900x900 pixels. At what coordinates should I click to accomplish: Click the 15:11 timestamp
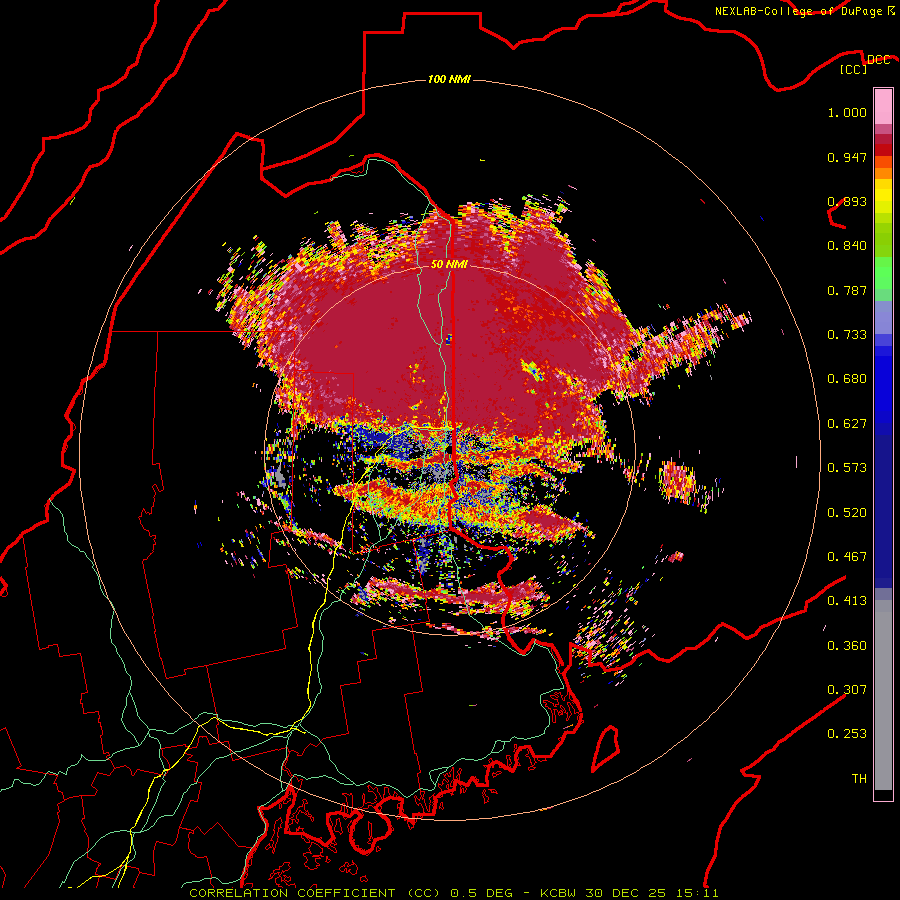tap(695, 893)
